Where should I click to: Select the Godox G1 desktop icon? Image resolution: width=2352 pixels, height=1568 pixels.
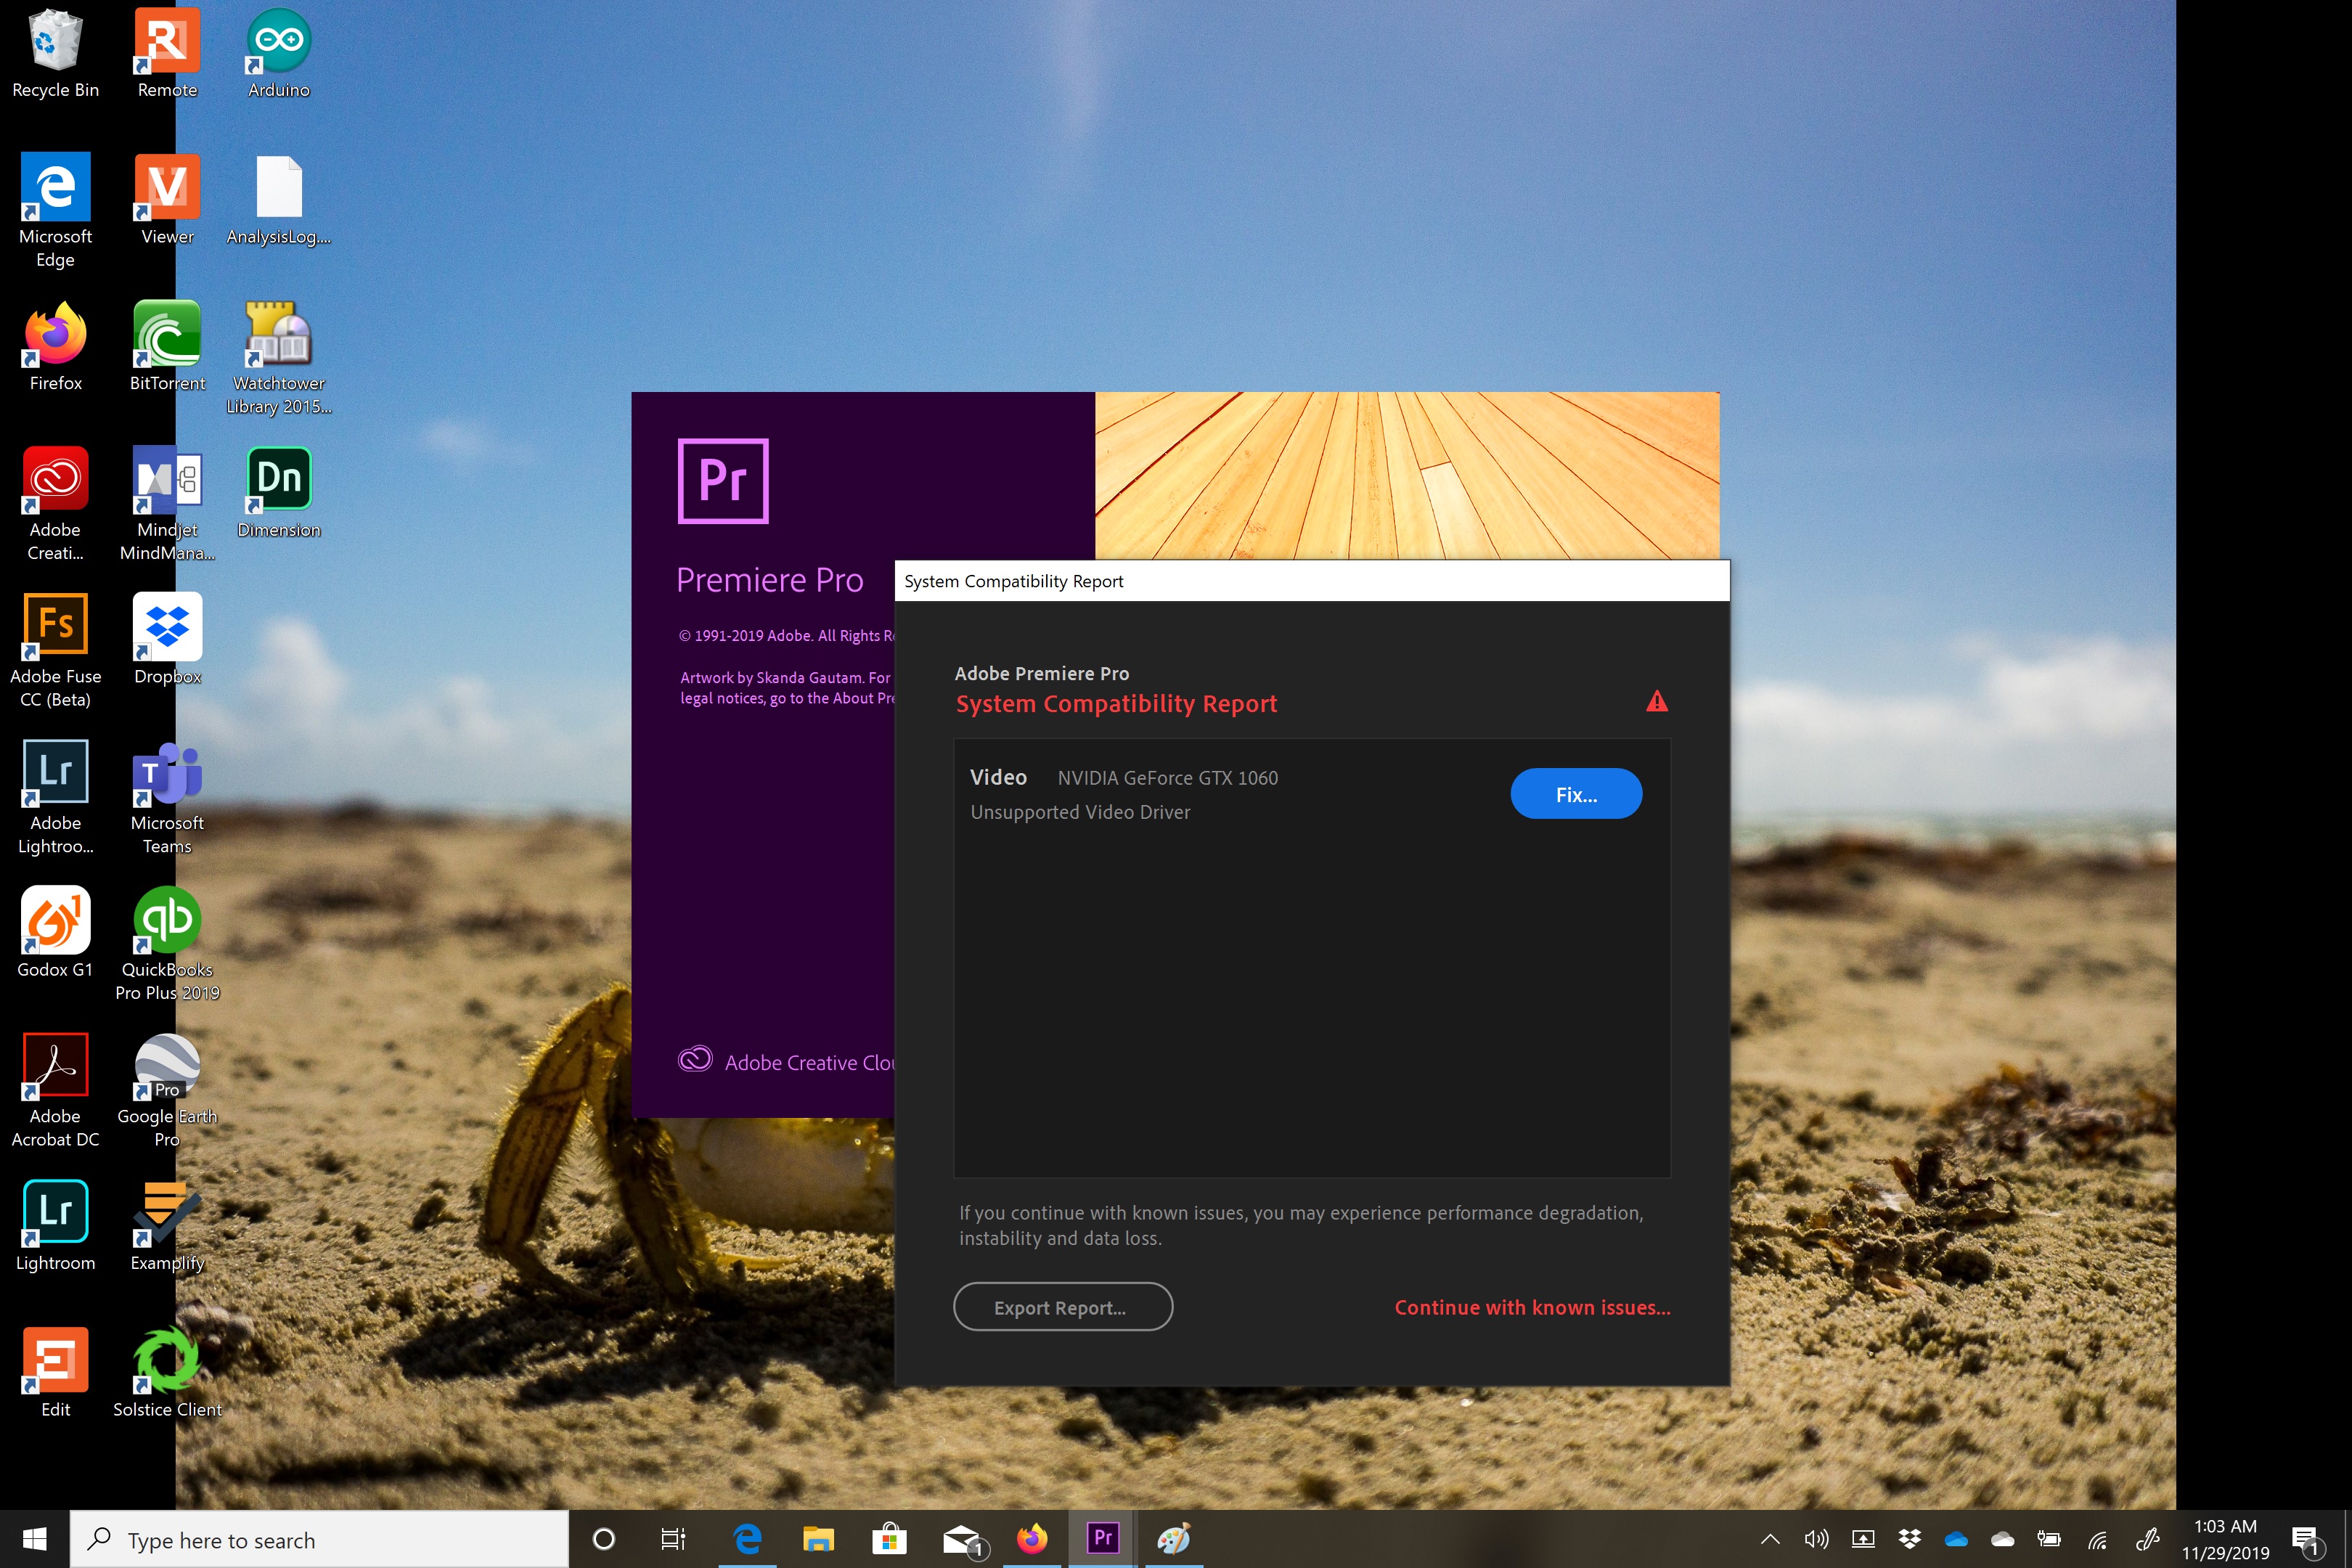pos(55,920)
